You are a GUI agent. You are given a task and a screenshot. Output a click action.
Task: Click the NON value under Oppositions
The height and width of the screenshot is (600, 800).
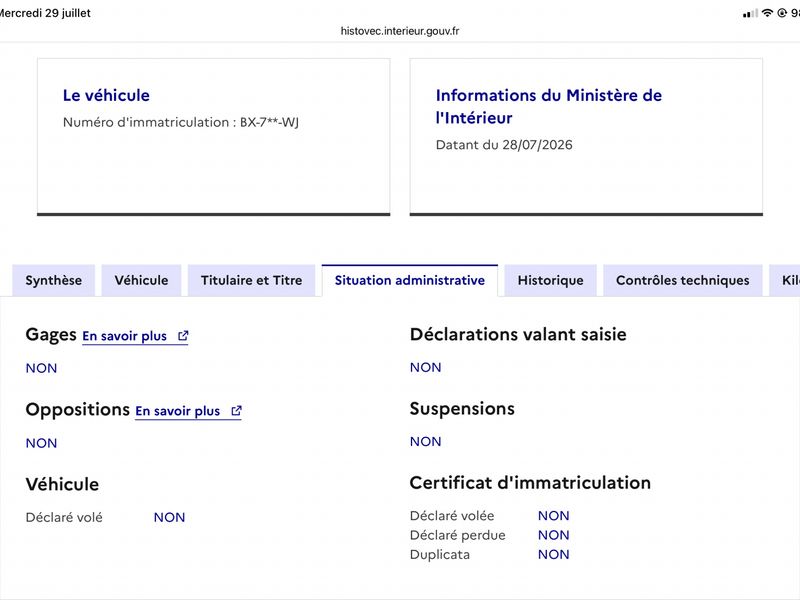tap(41, 443)
